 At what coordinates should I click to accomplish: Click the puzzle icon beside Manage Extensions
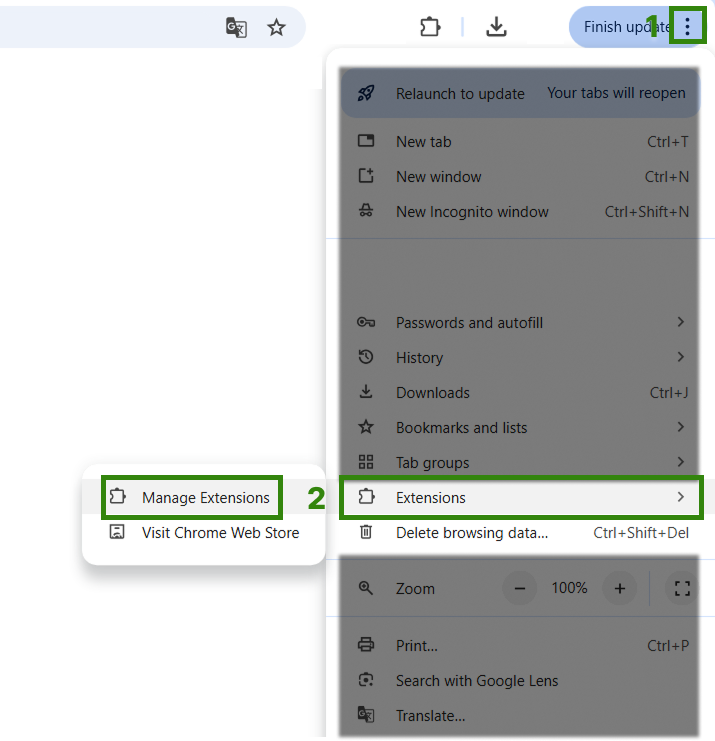117,497
